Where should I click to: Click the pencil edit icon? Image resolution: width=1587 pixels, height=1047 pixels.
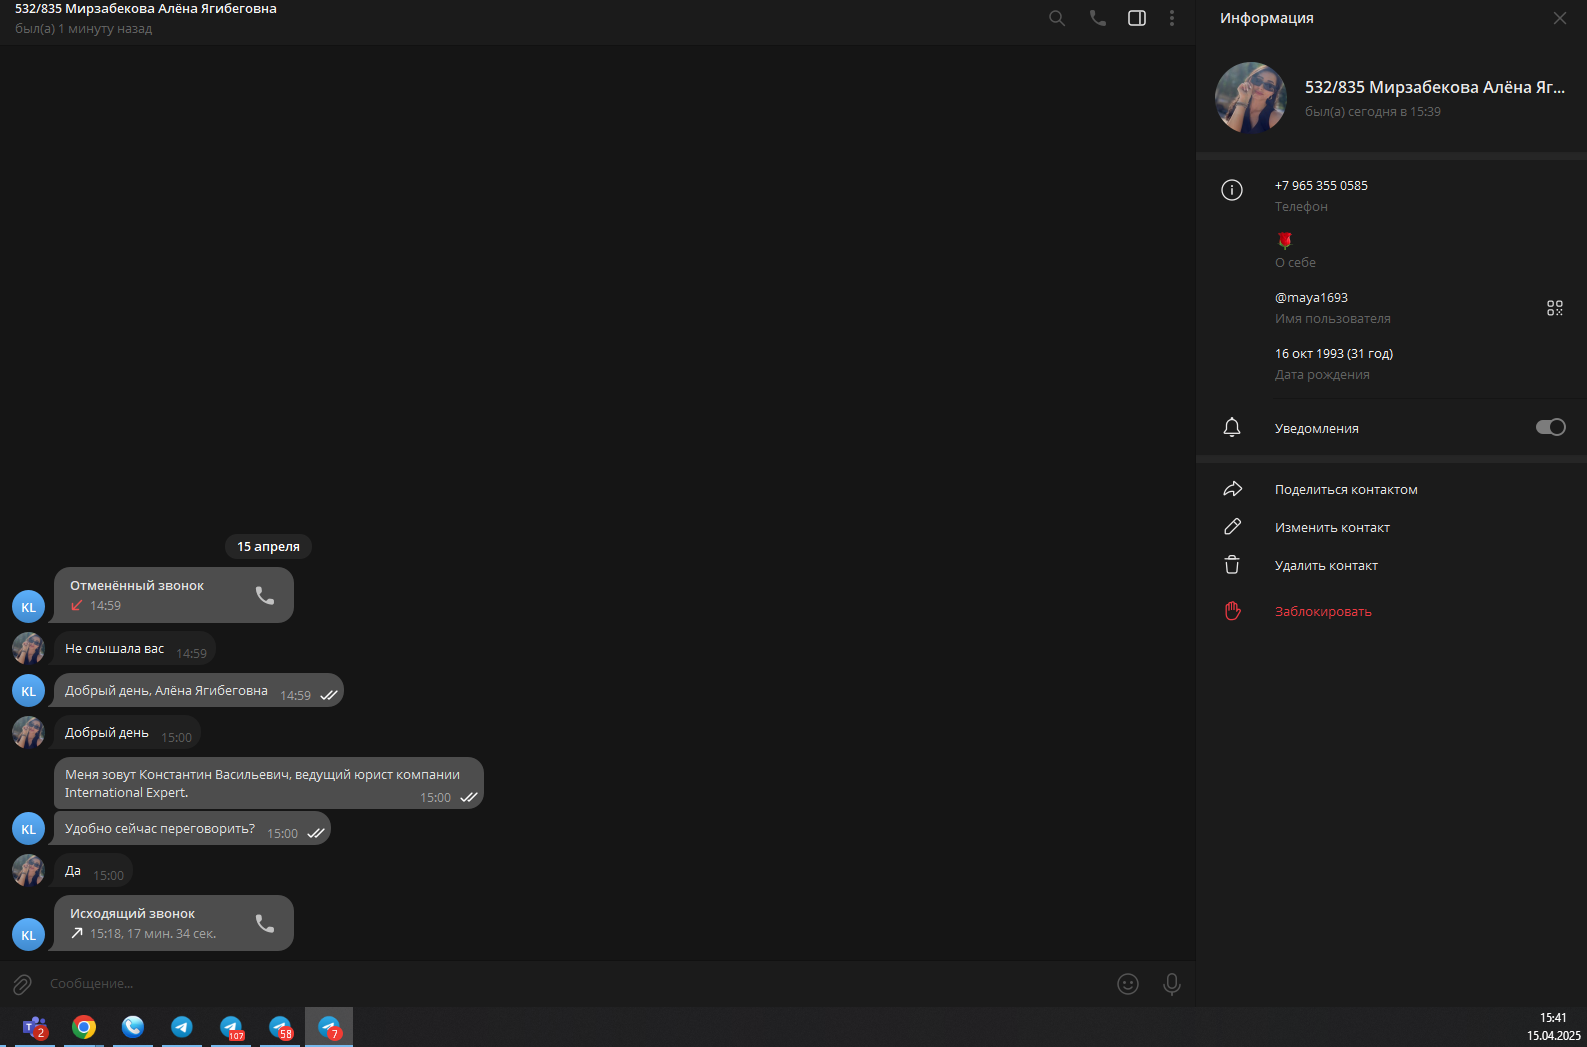[1232, 527]
